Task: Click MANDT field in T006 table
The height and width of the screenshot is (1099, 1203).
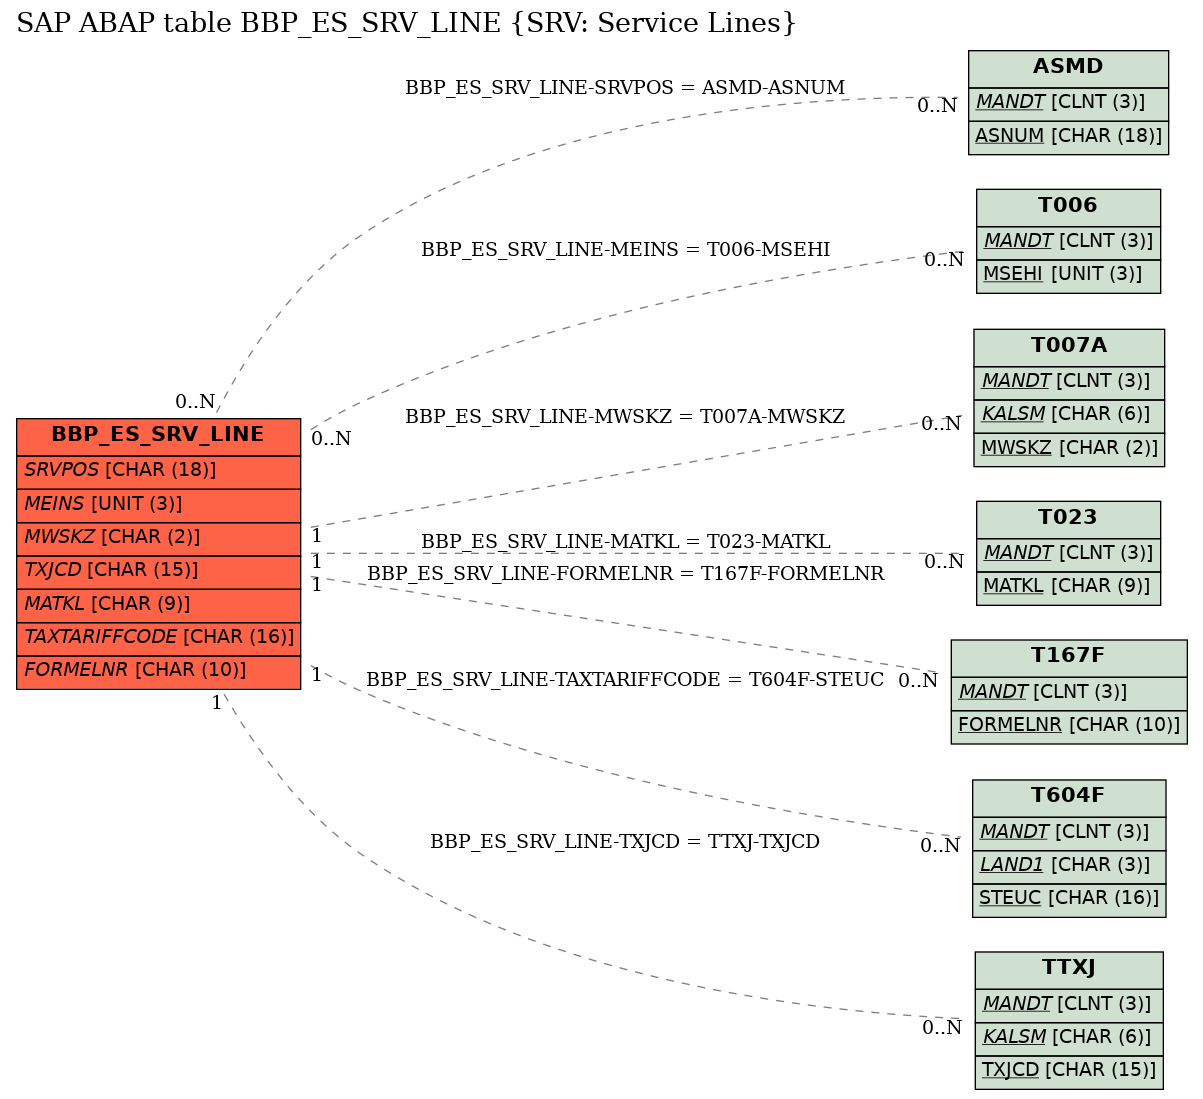Action: tap(1068, 242)
